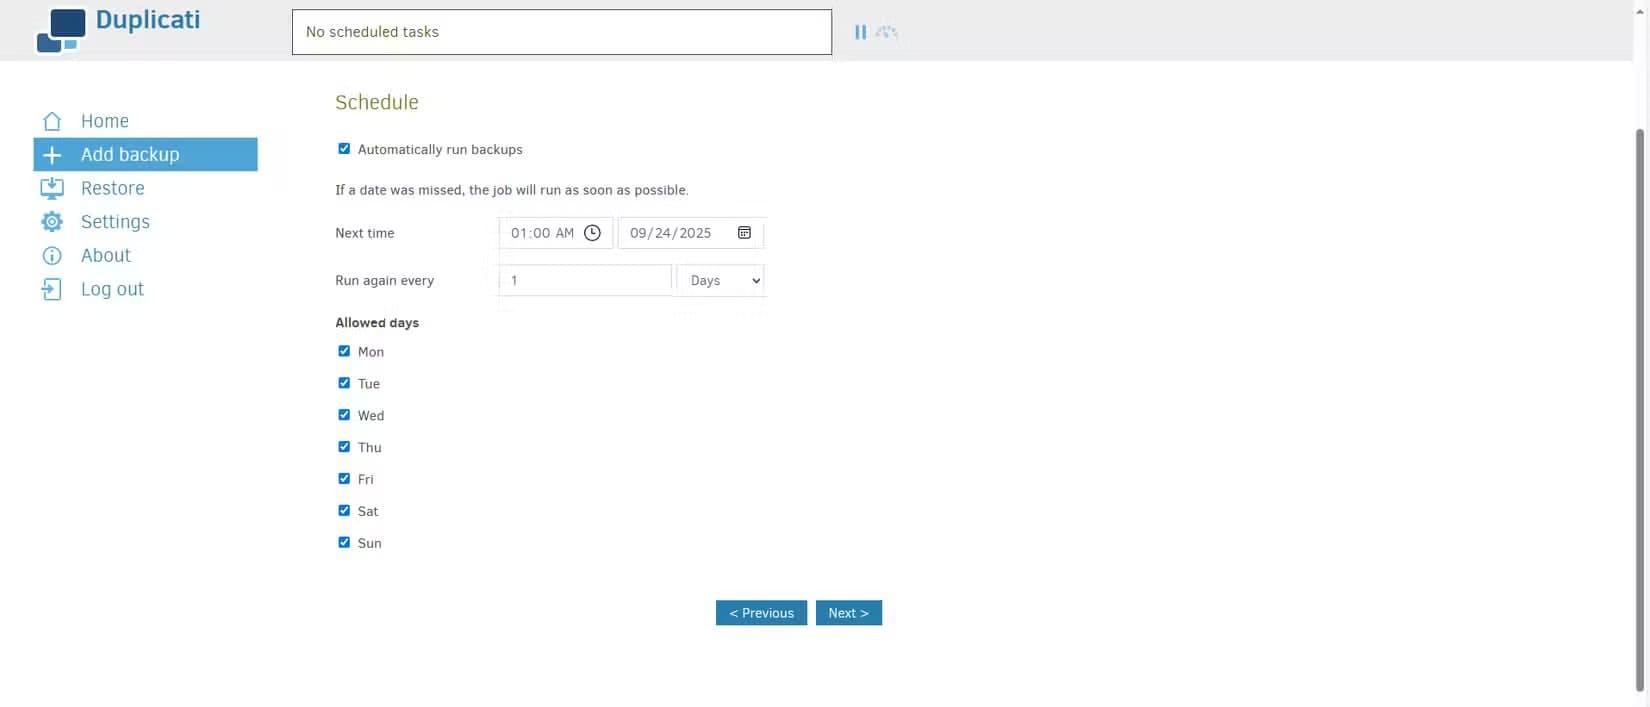Click the throttle speed gauge icon

(887, 32)
